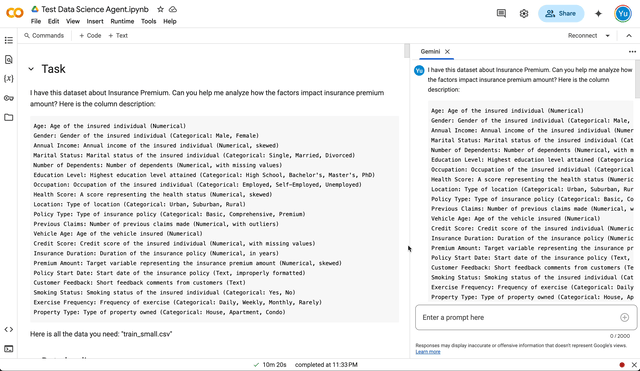The image size is (640, 371).
Task: Click the green execution checkmark
Action: click(x=256, y=365)
